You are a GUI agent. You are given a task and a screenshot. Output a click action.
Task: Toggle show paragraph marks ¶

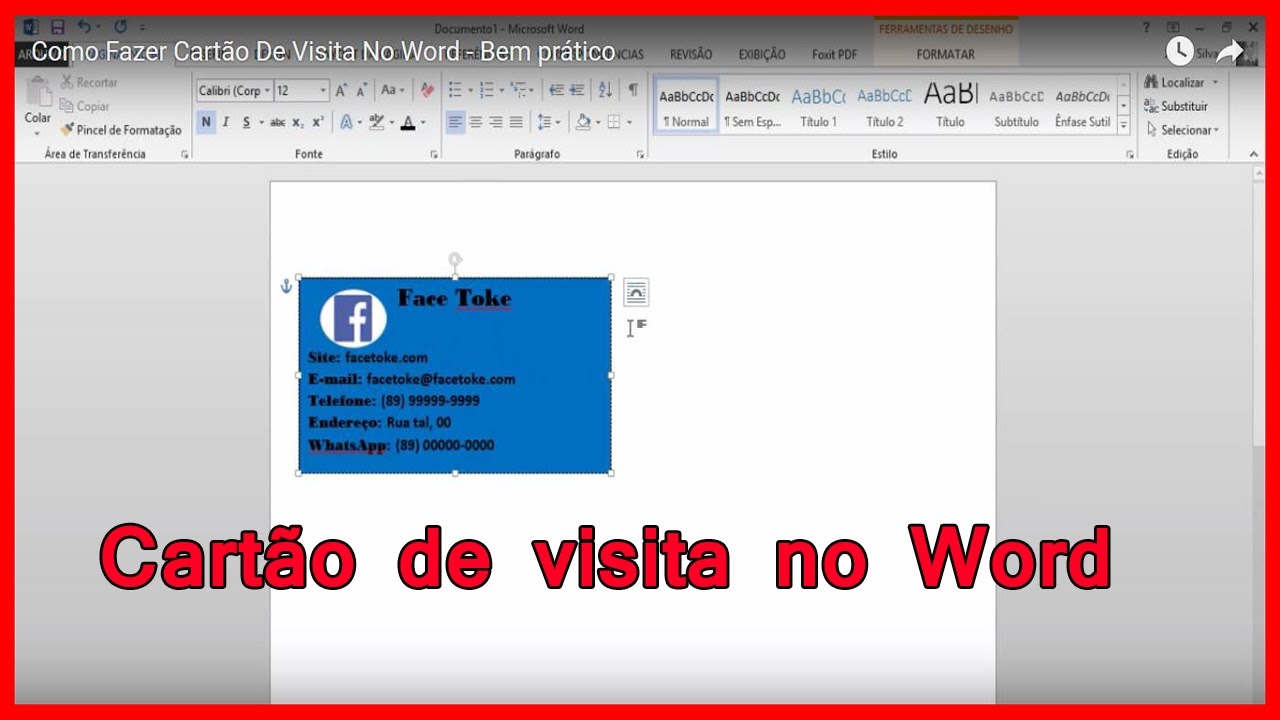(x=632, y=90)
